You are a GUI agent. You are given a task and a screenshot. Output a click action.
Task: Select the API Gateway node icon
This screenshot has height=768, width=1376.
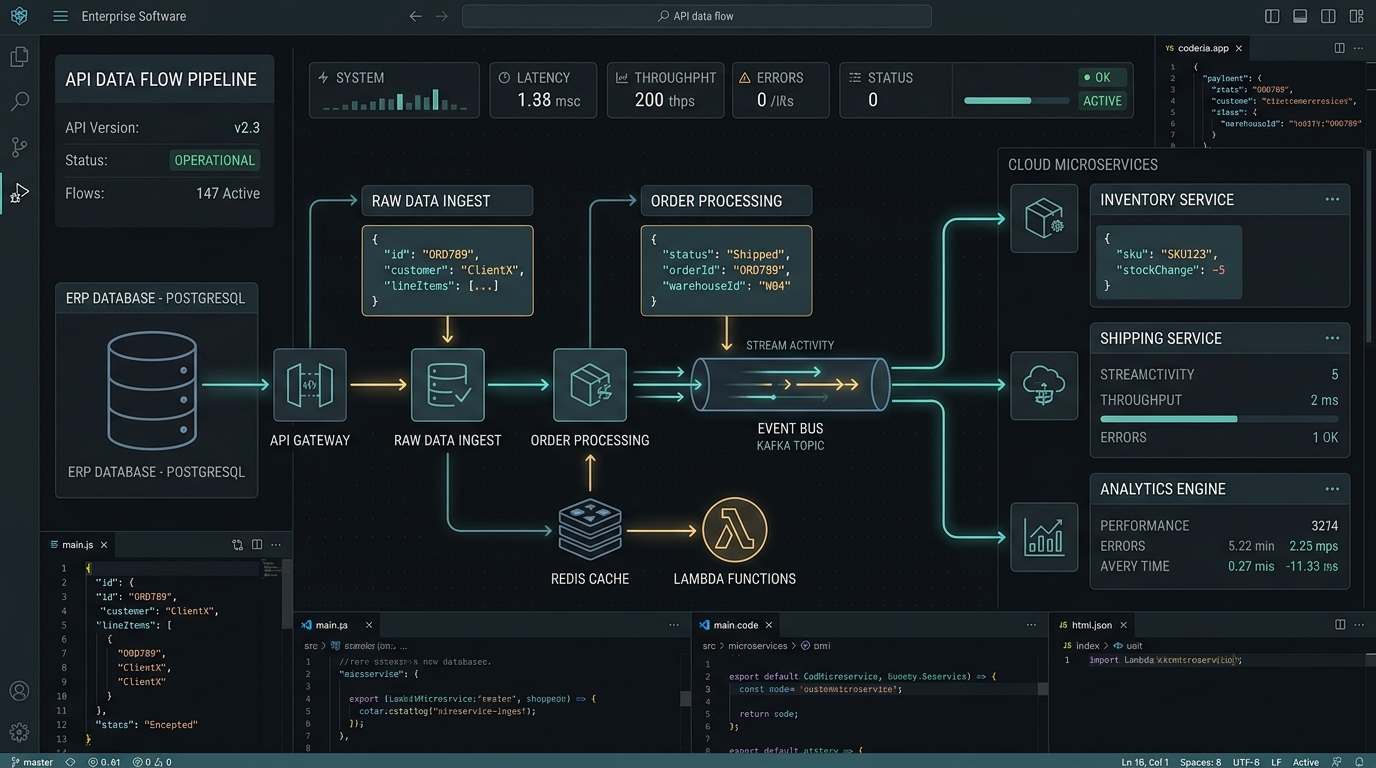pyautogui.click(x=310, y=385)
